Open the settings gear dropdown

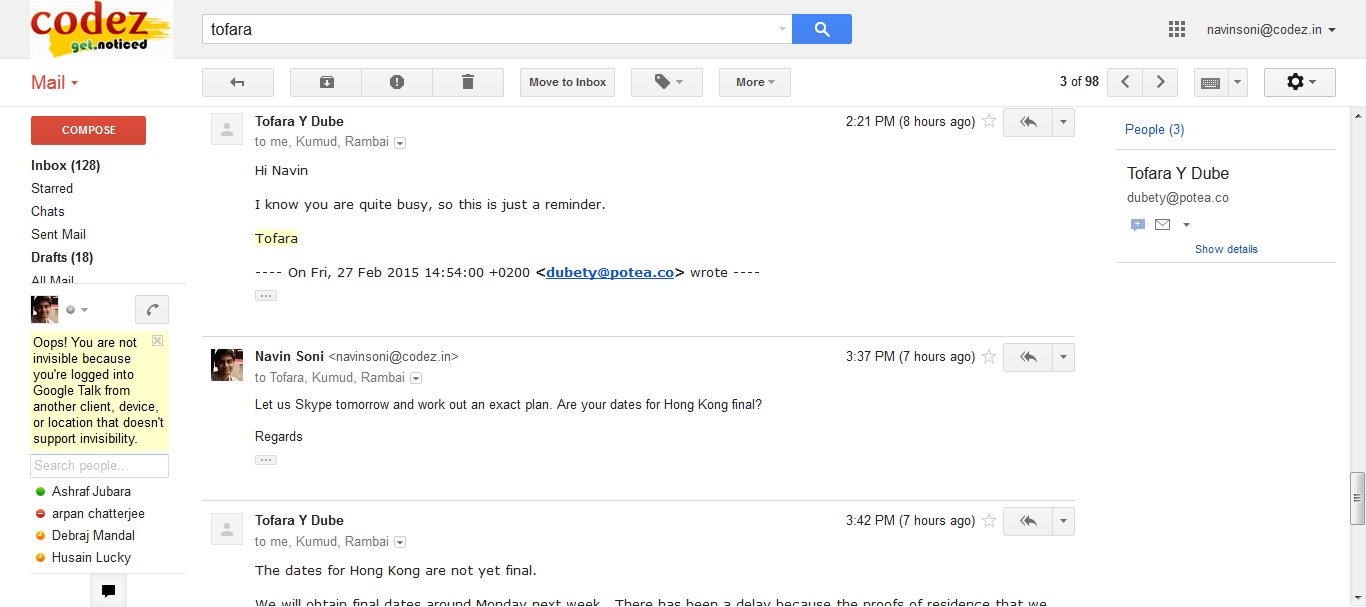[x=1299, y=82]
